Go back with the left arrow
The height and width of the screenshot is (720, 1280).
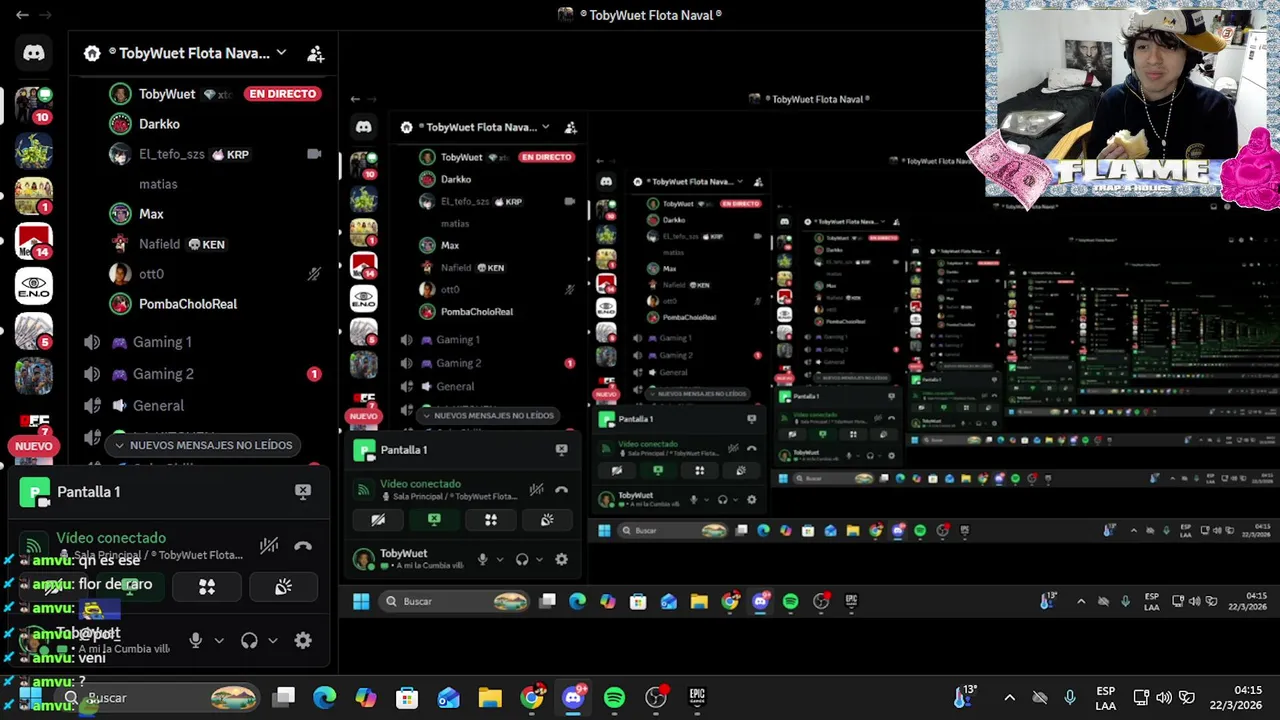[22, 15]
